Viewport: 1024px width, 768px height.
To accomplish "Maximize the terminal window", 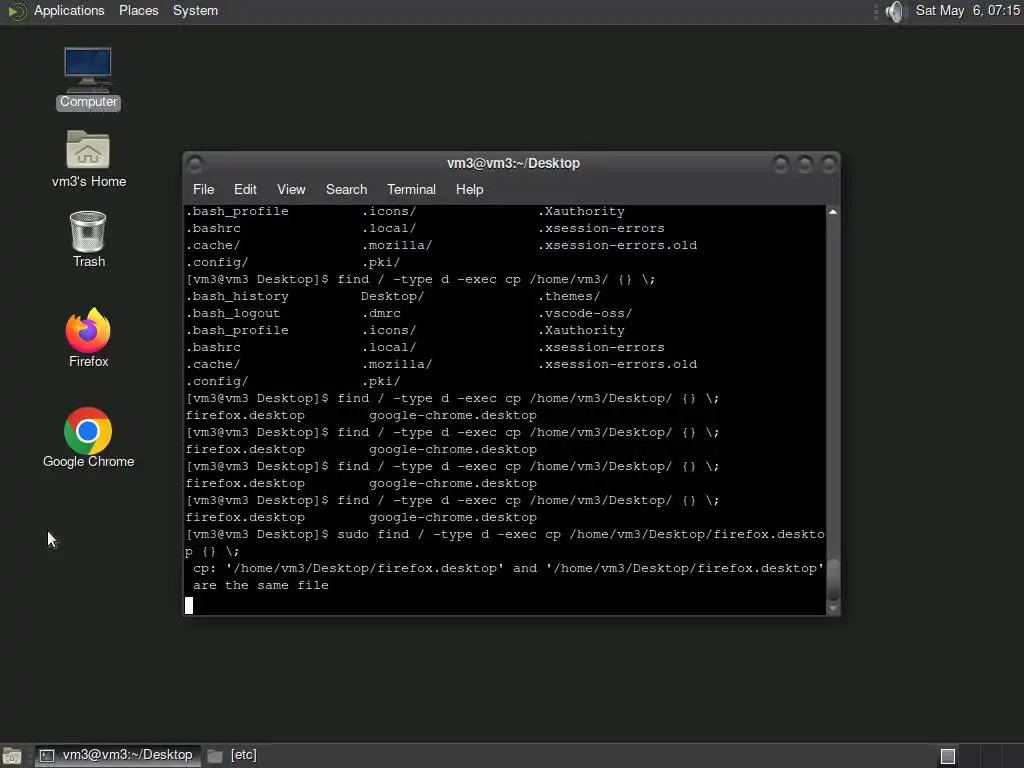I will pos(805,164).
